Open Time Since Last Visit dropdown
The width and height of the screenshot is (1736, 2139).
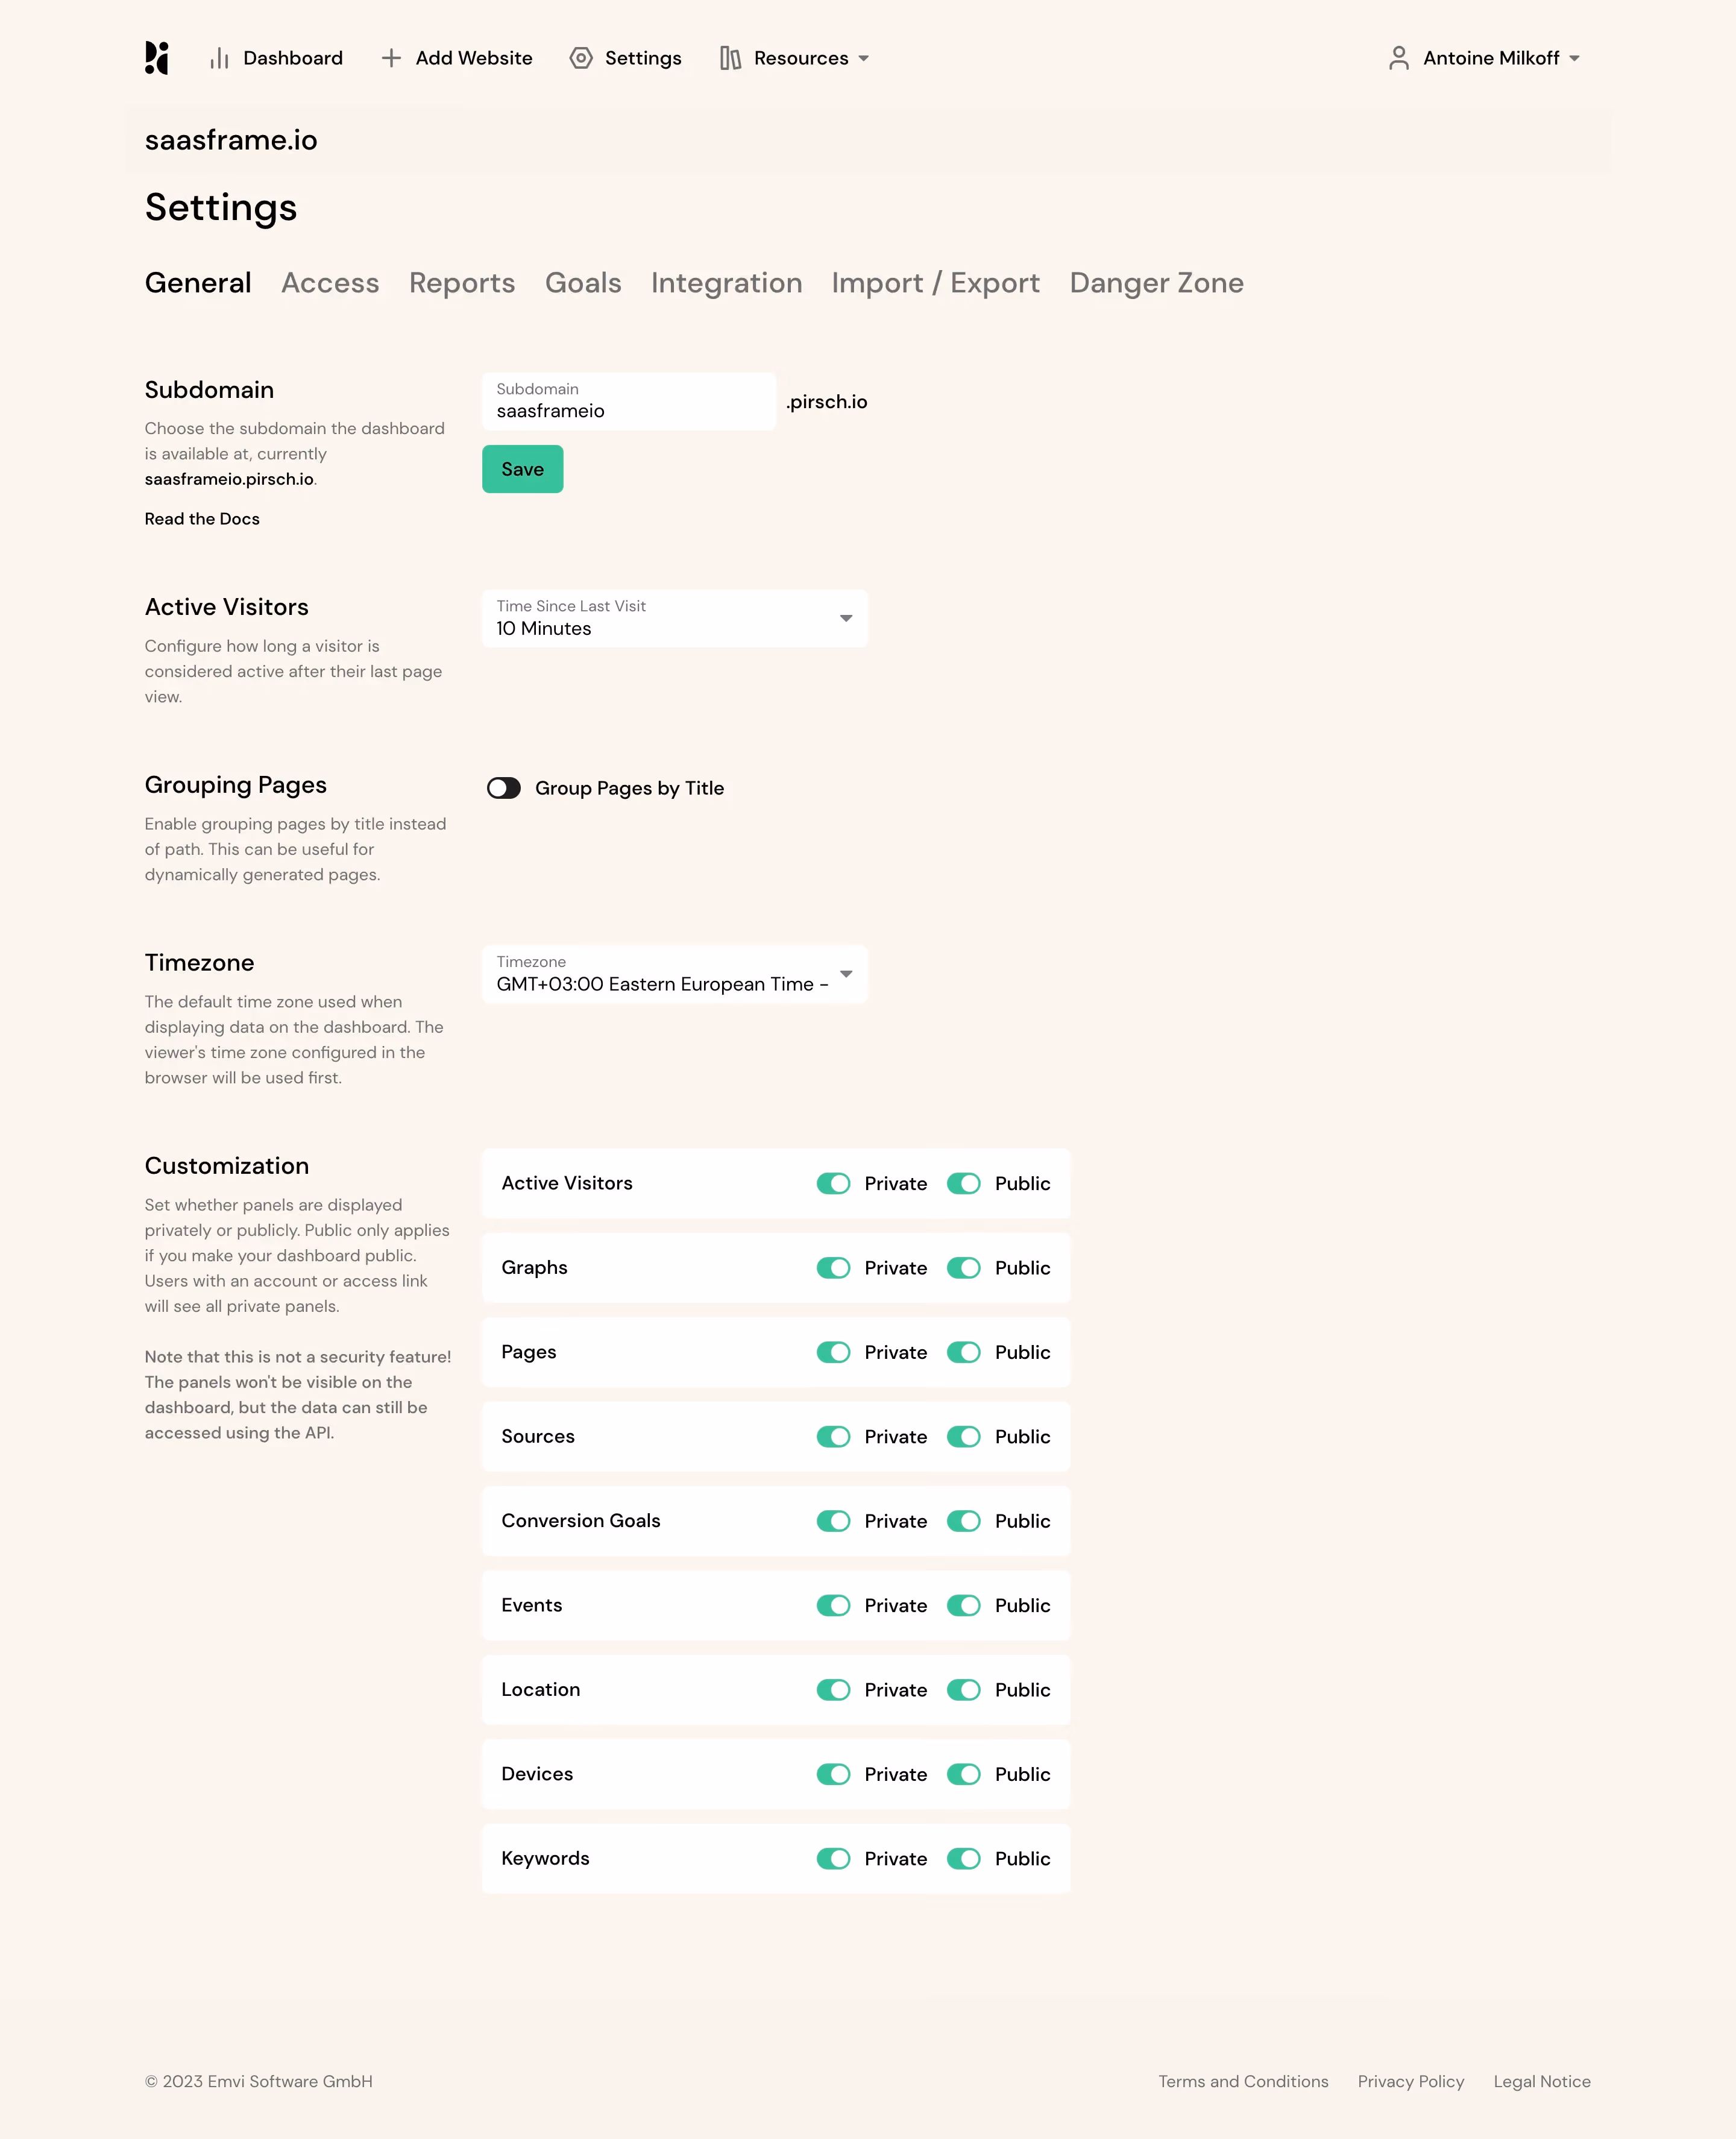tap(675, 618)
